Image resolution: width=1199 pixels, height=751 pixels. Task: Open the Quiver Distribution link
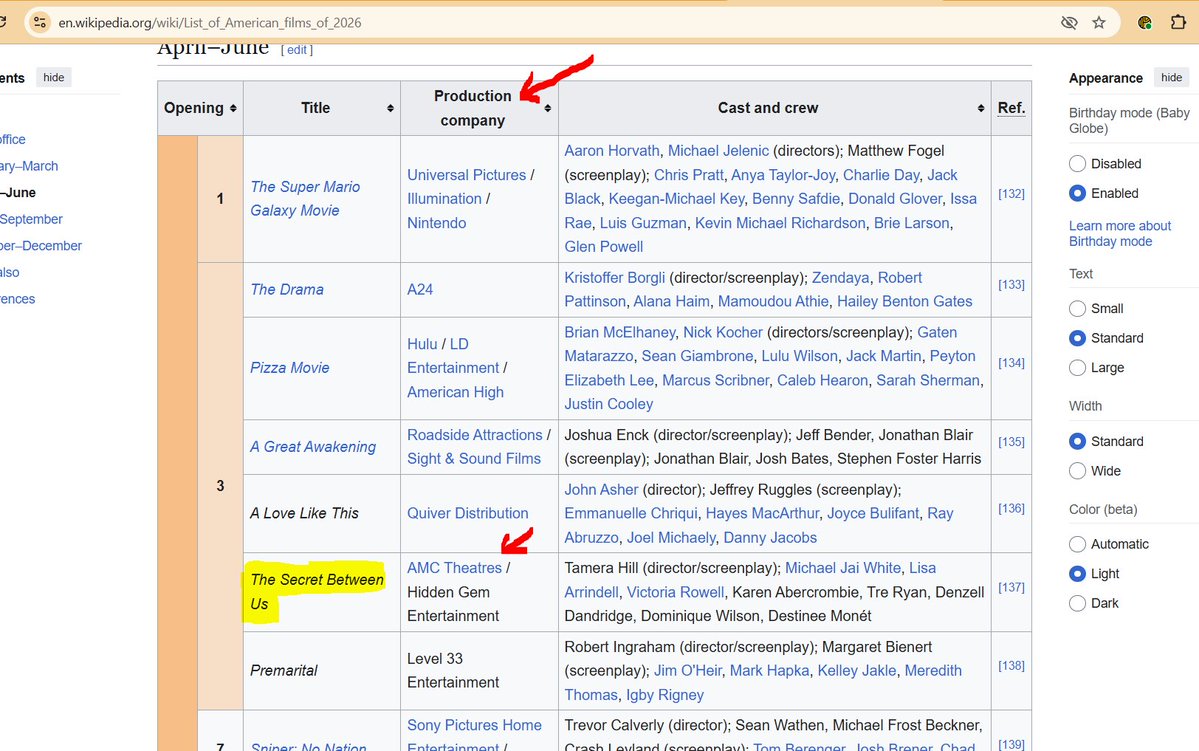point(467,513)
